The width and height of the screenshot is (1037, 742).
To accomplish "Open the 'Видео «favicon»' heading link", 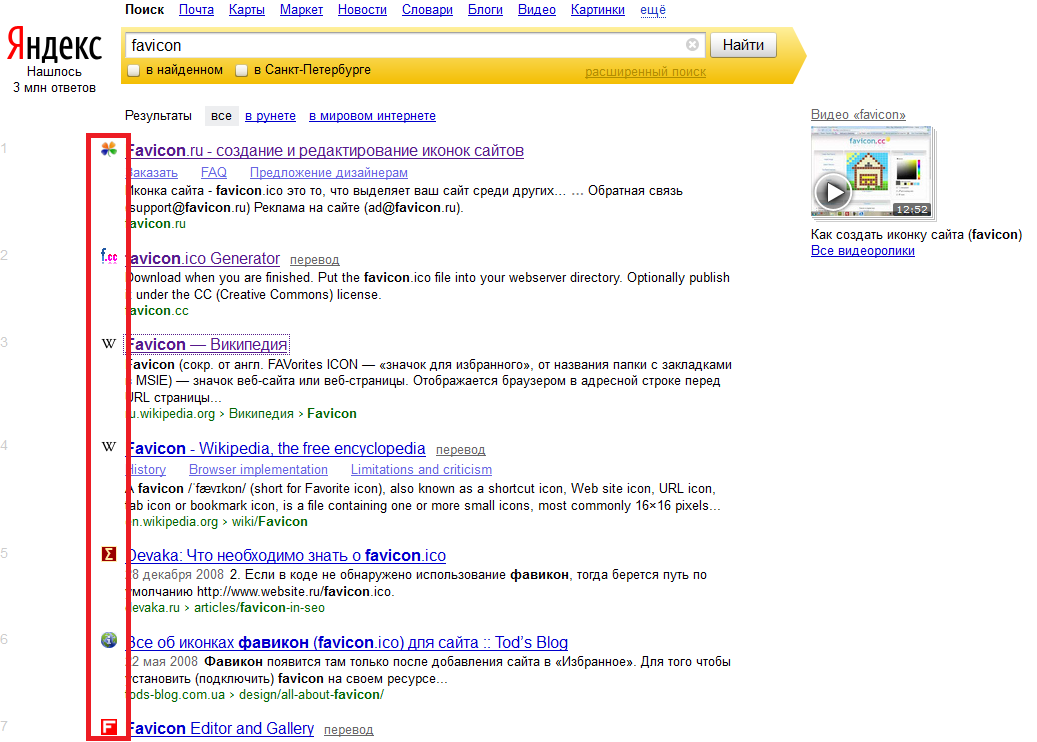I will 858,114.
